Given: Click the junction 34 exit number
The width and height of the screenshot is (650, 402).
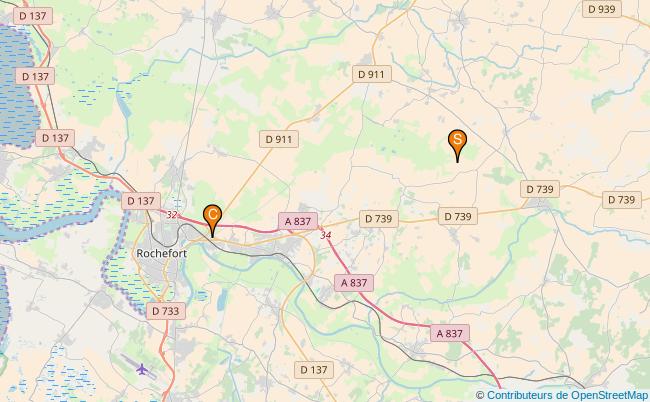Looking at the screenshot, I should click(325, 235).
